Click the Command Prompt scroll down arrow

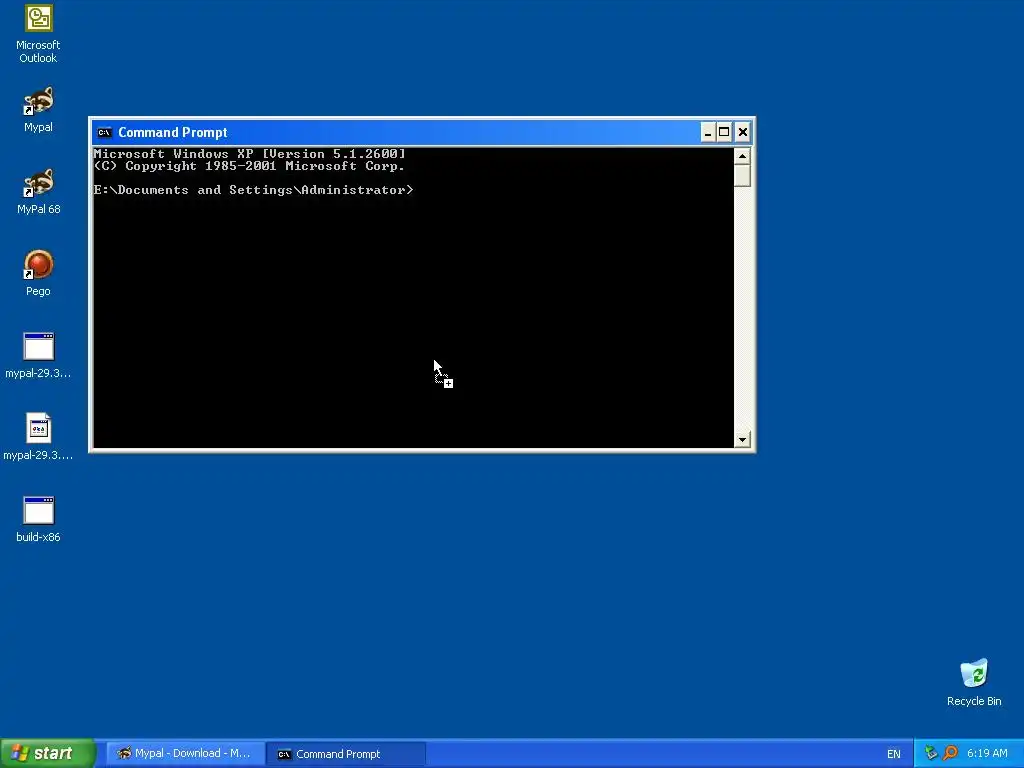(742, 440)
